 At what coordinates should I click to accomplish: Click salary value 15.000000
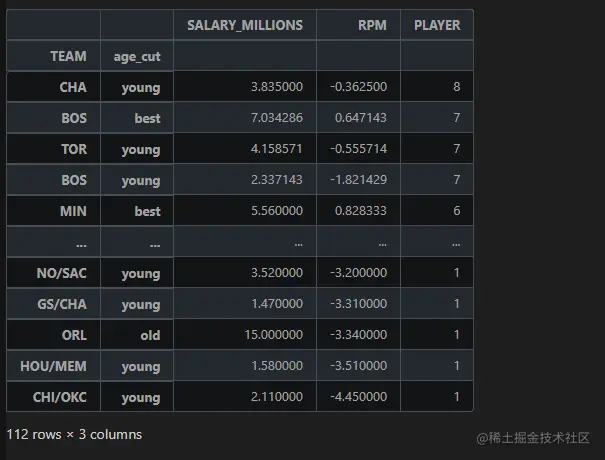point(274,335)
